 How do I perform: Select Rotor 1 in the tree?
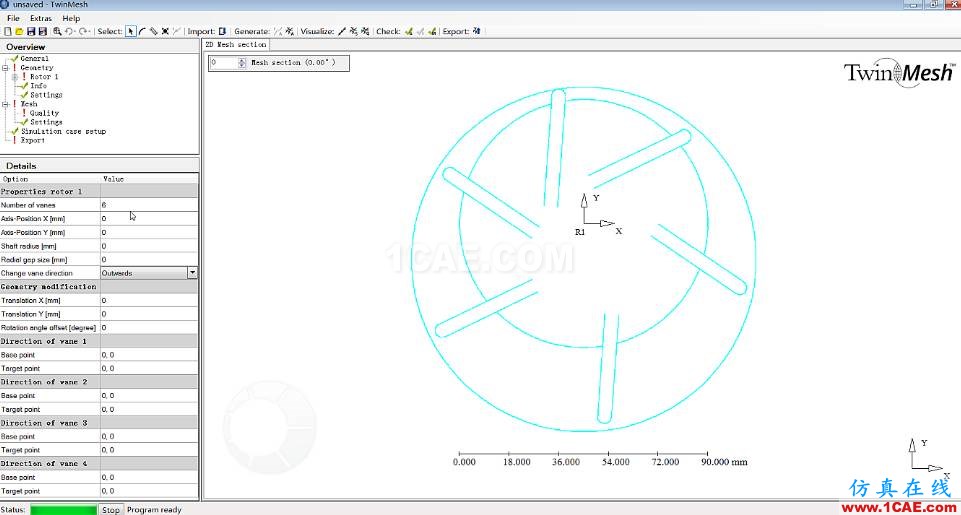(44, 77)
